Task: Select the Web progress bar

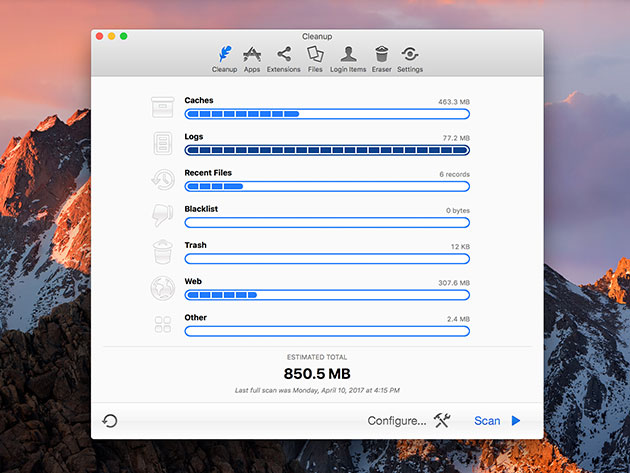Action: coord(327,295)
